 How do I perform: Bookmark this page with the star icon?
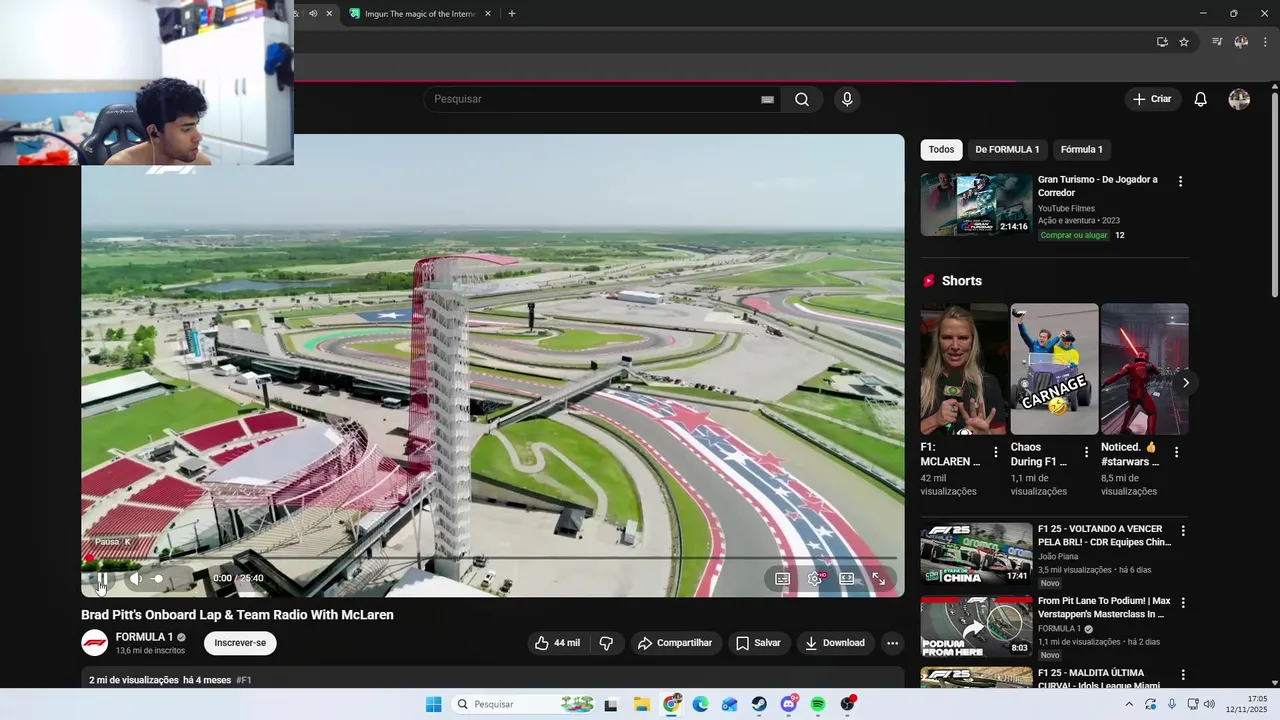(1184, 42)
